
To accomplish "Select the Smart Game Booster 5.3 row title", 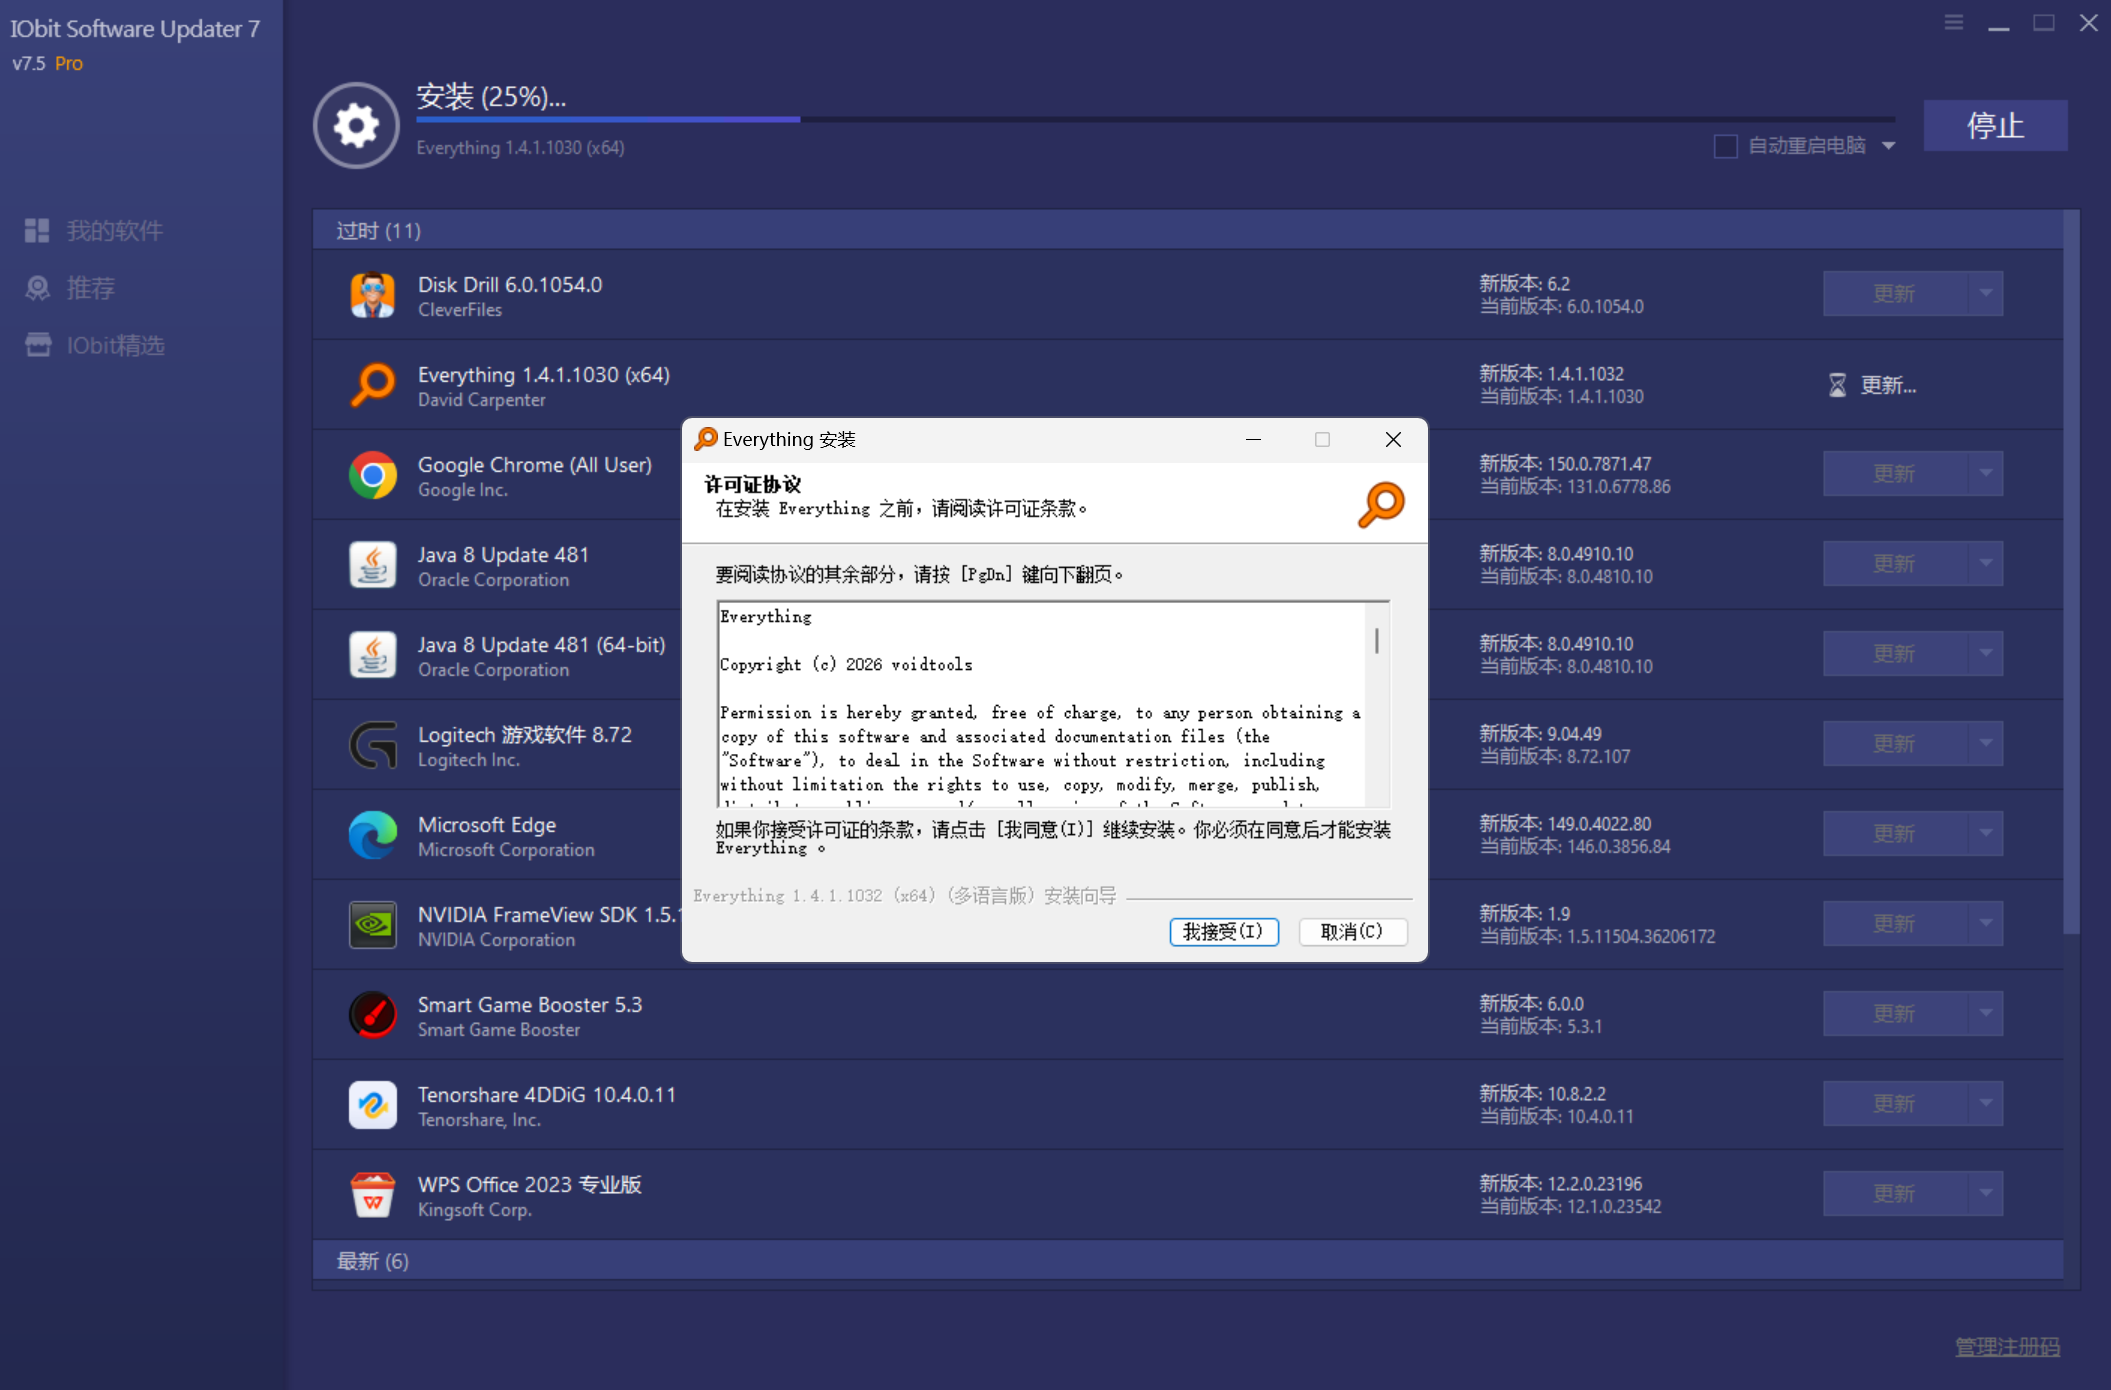I will (530, 1005).
